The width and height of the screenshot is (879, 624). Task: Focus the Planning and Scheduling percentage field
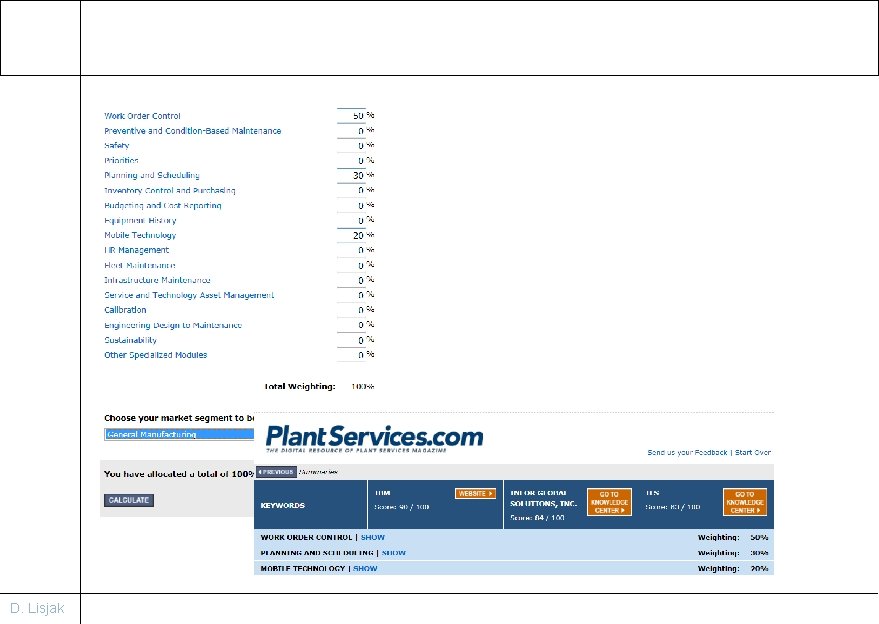pyautogui.click(x=351, y=175)
